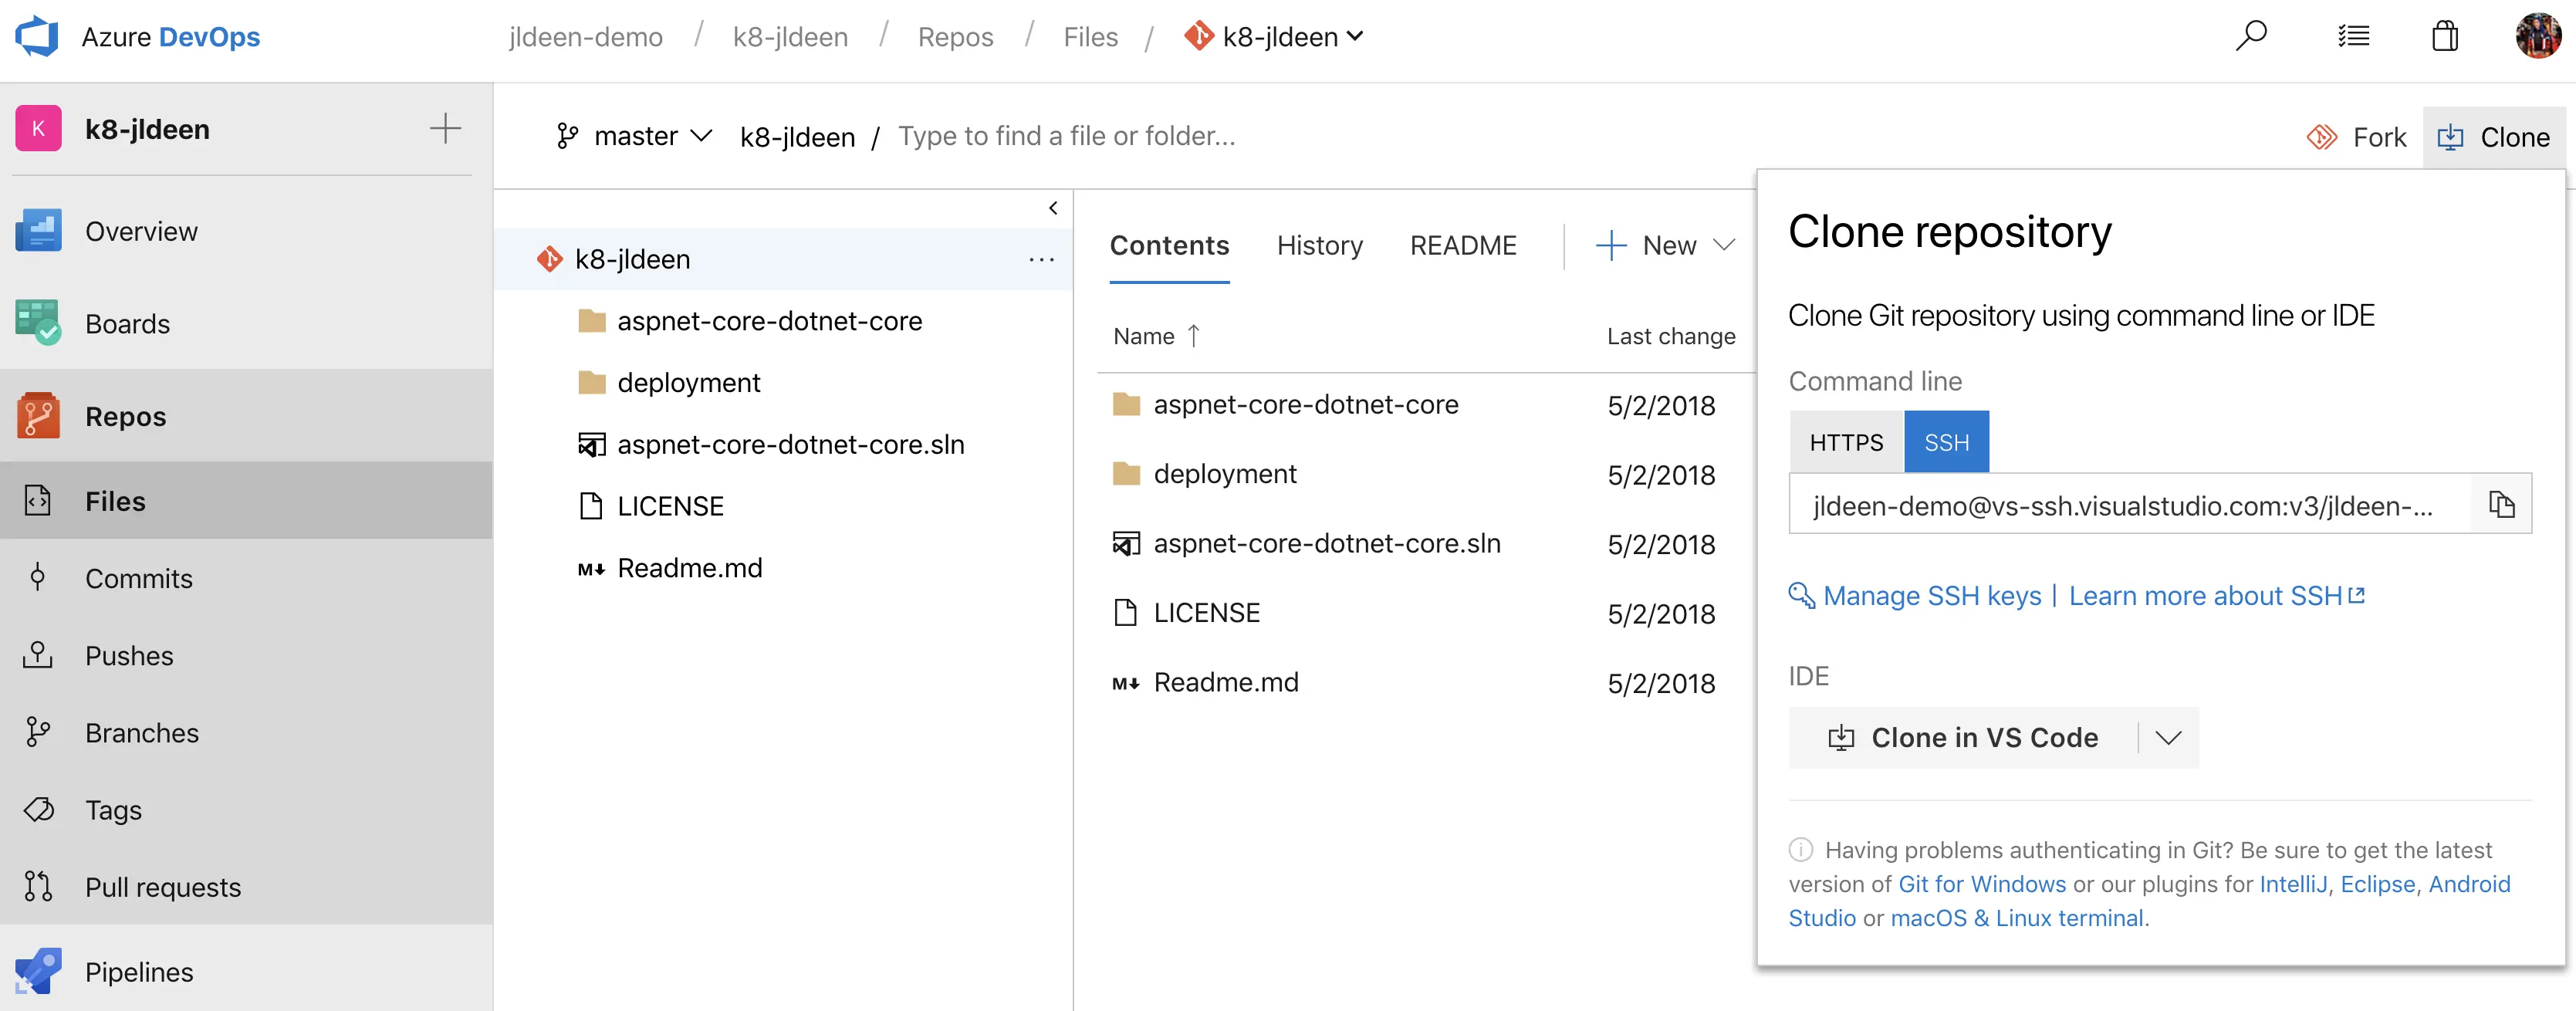Collapse the file tree pane chevron
Image resolution: width=2576 pixels, height=1011 pixels.
[1053, 208]
